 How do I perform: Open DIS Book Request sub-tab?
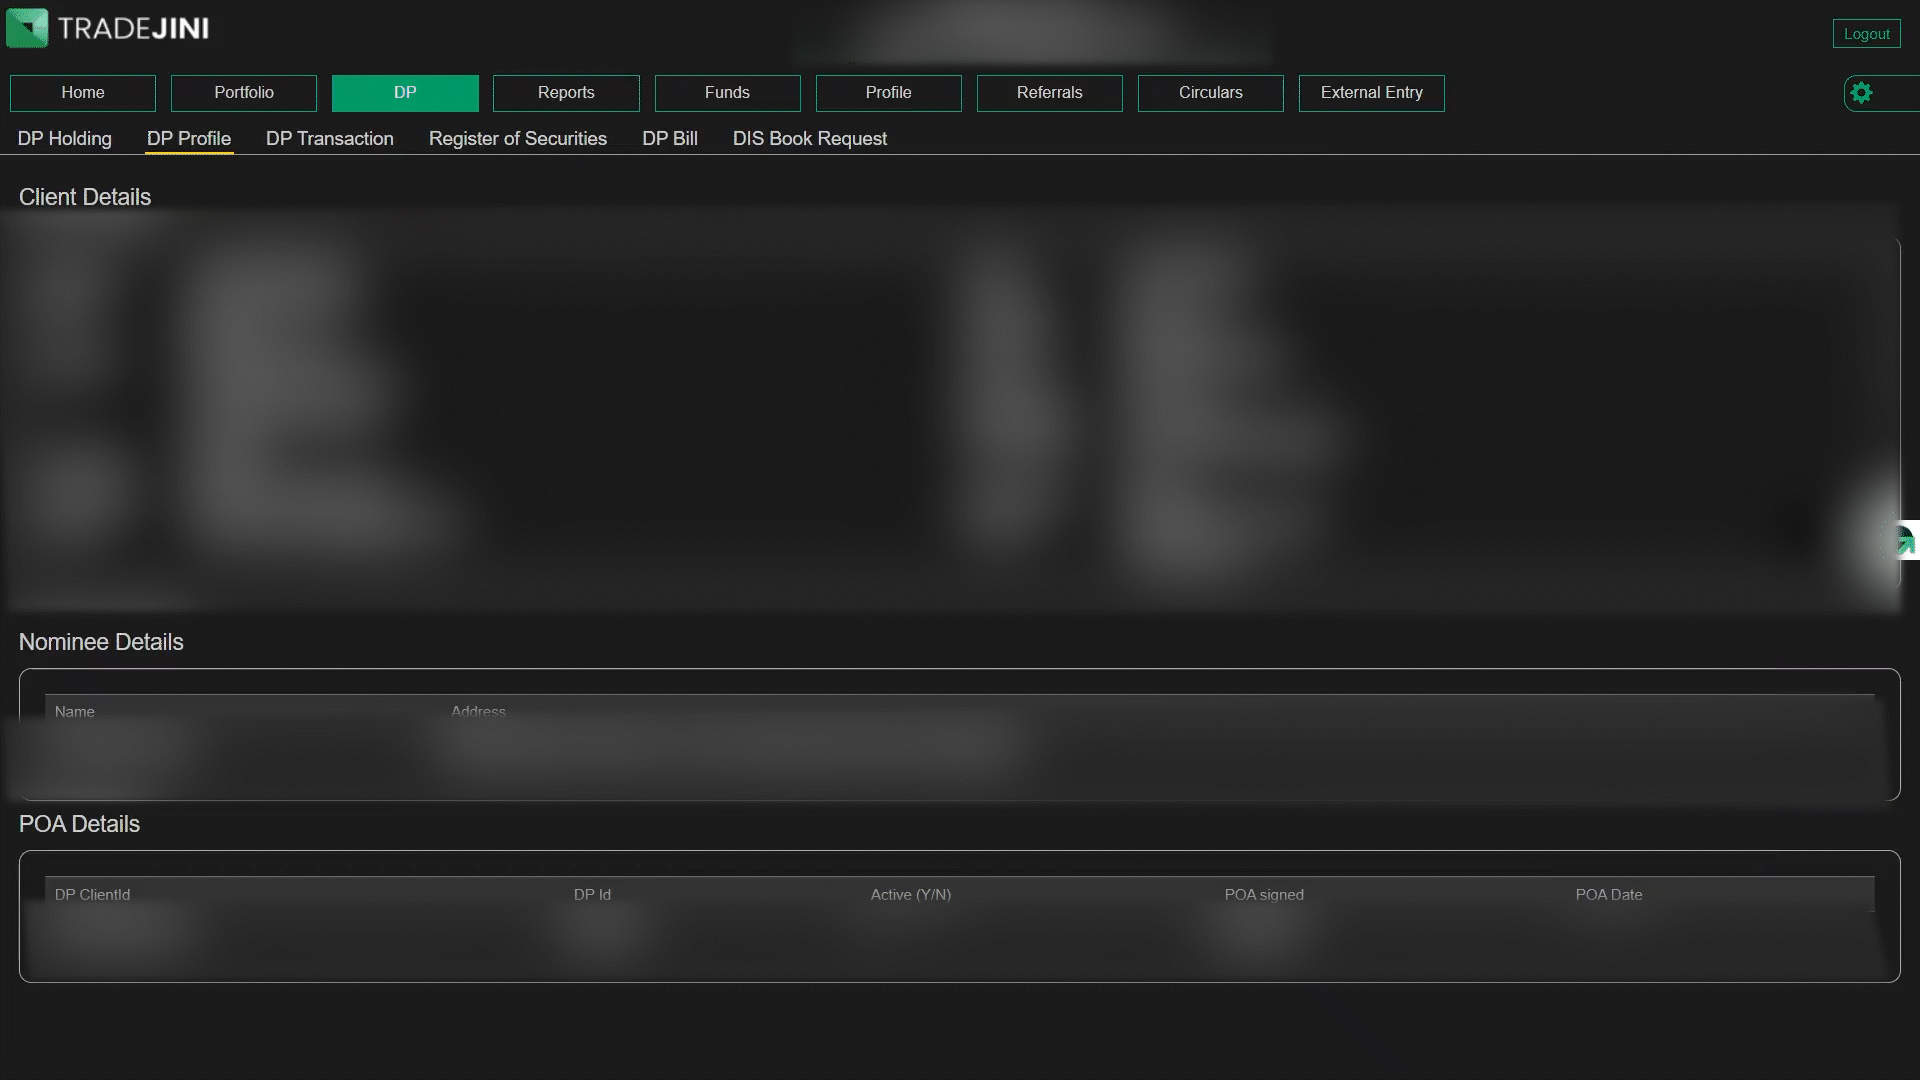(x=810, y=139)
